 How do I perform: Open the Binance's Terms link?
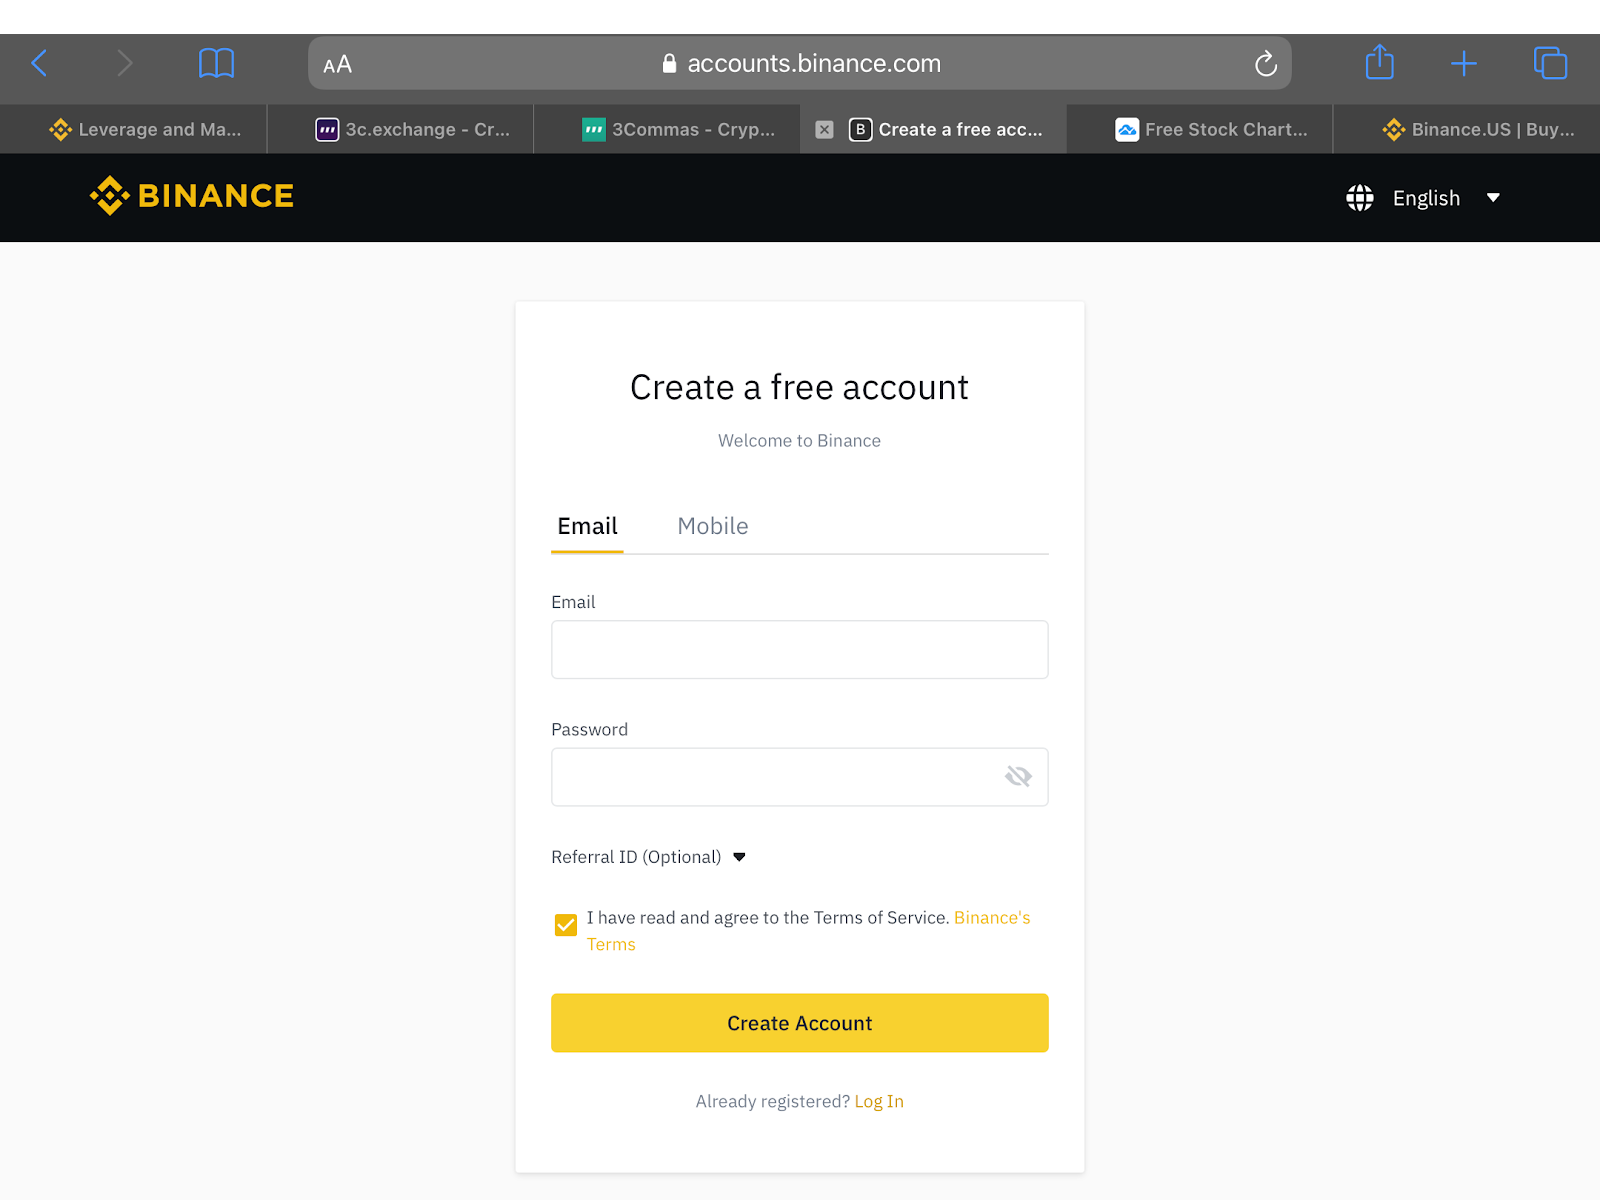click(x=992, y=918)
